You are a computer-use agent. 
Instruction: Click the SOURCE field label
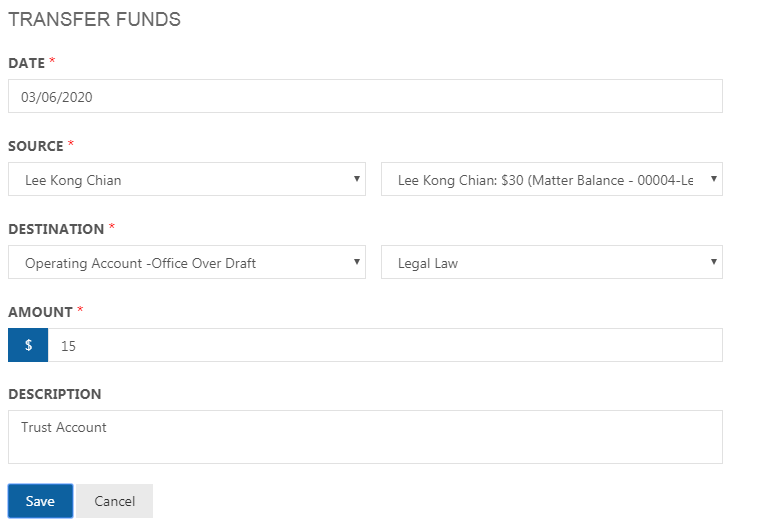(35, 146)
